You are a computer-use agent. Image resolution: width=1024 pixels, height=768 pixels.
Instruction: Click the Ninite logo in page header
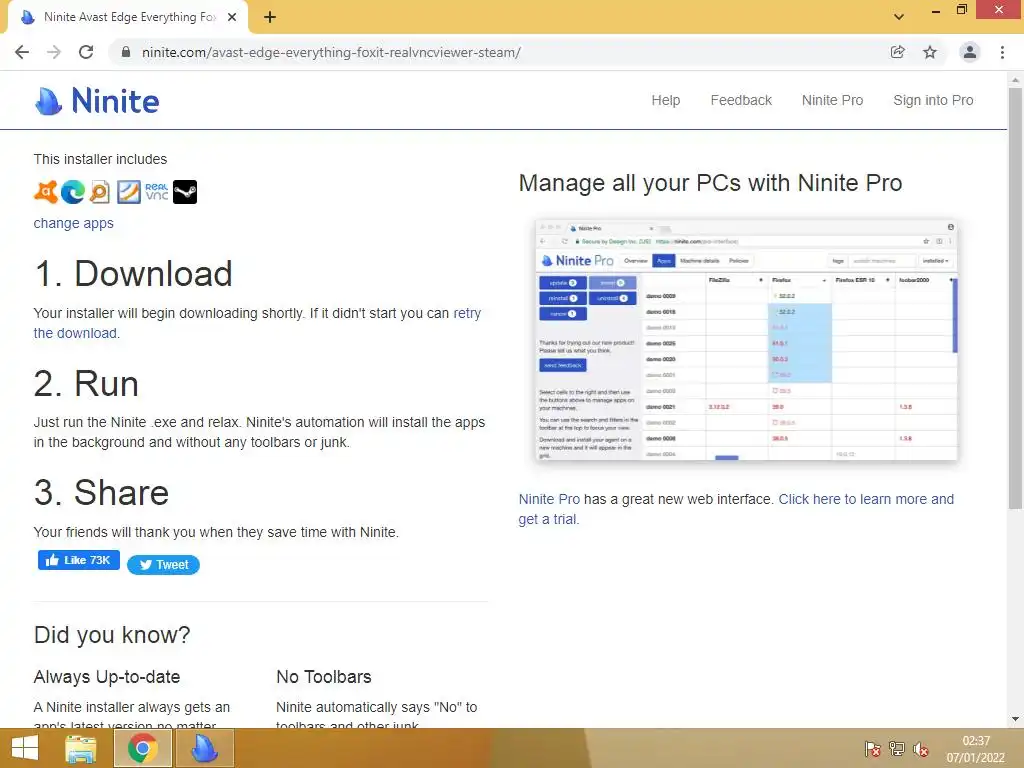pyautogui.click(x=97, y=101)
